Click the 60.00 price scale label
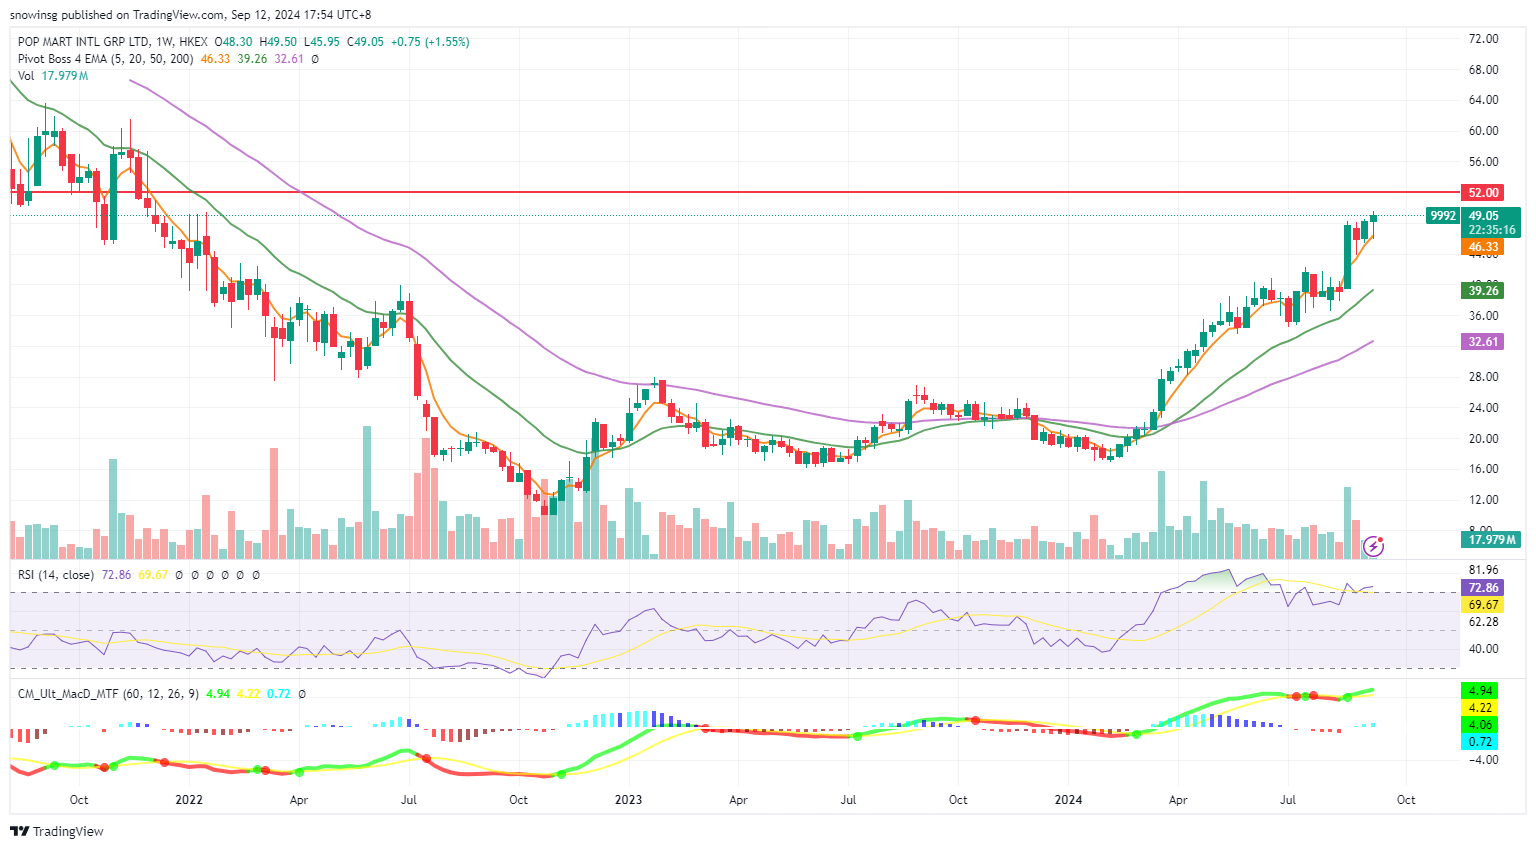 (1483, 131)
